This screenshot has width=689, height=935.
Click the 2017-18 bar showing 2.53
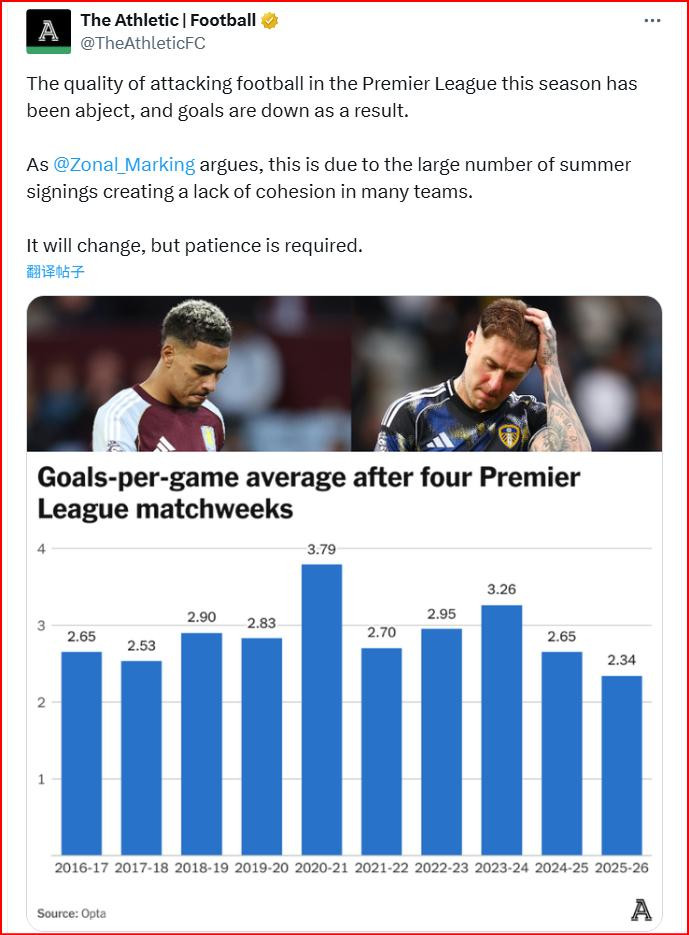(141, 758)
